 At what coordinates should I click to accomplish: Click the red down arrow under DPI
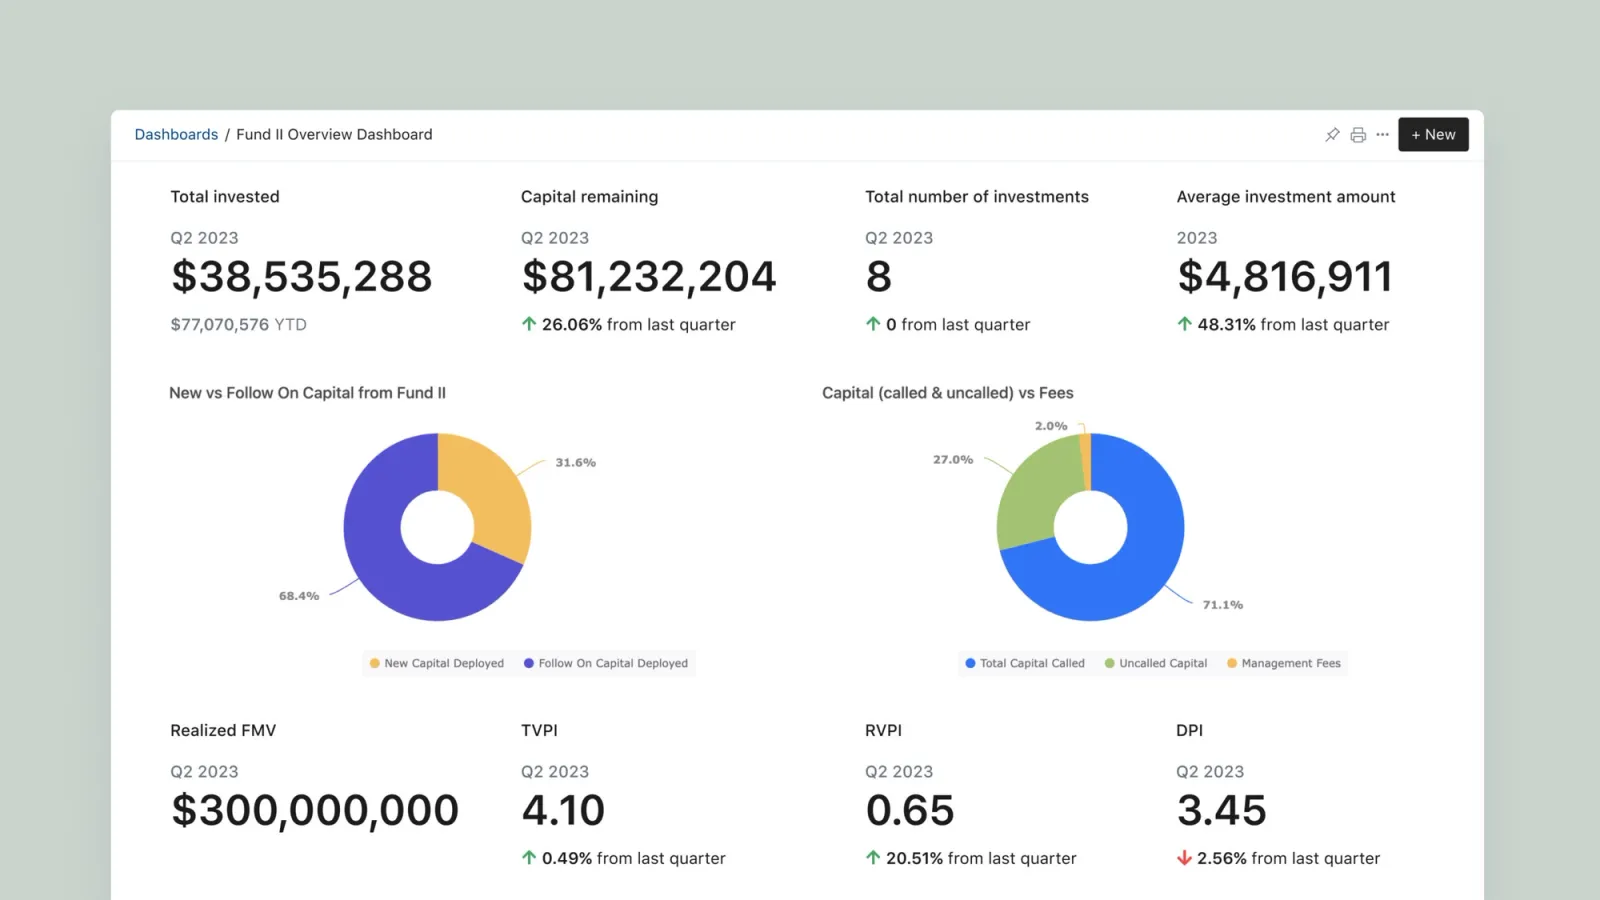click(1184, 858)
